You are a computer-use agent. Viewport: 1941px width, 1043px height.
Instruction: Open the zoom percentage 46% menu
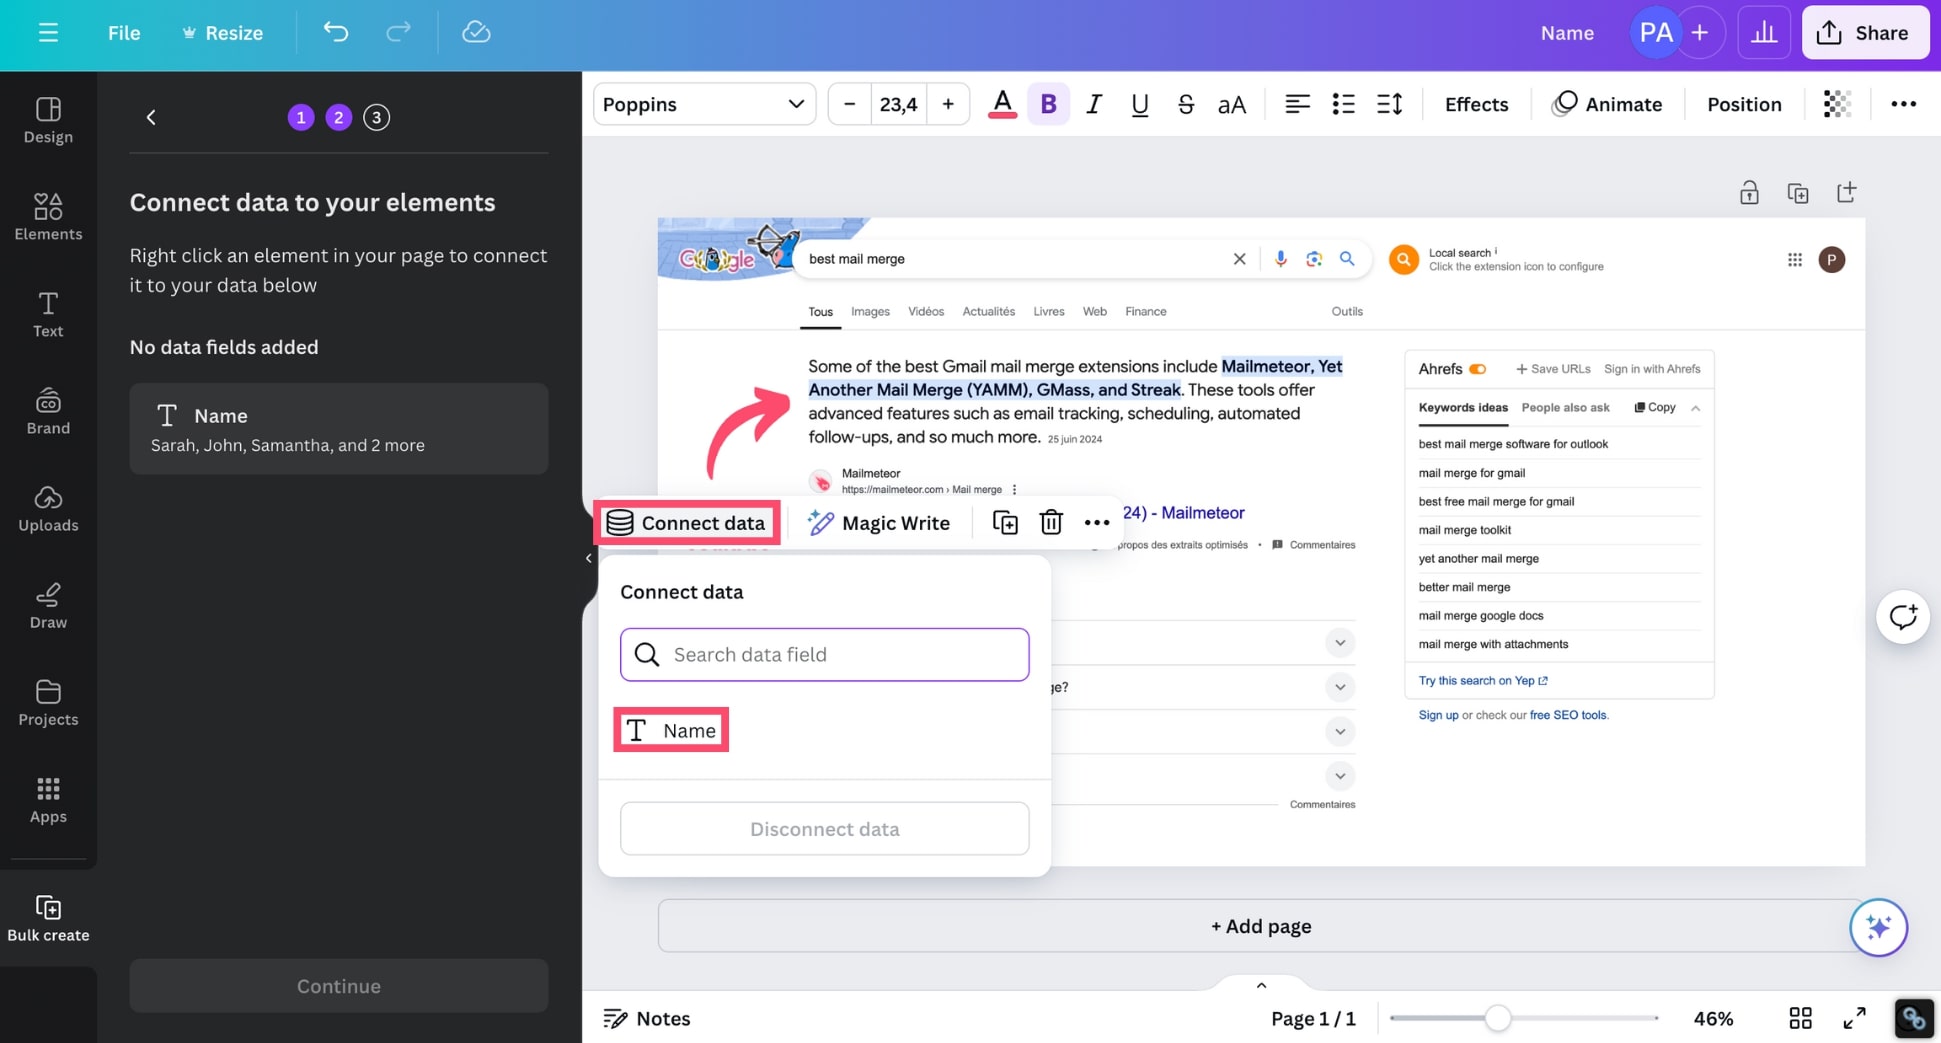pyautogui.click(x=1713, y=1018)
